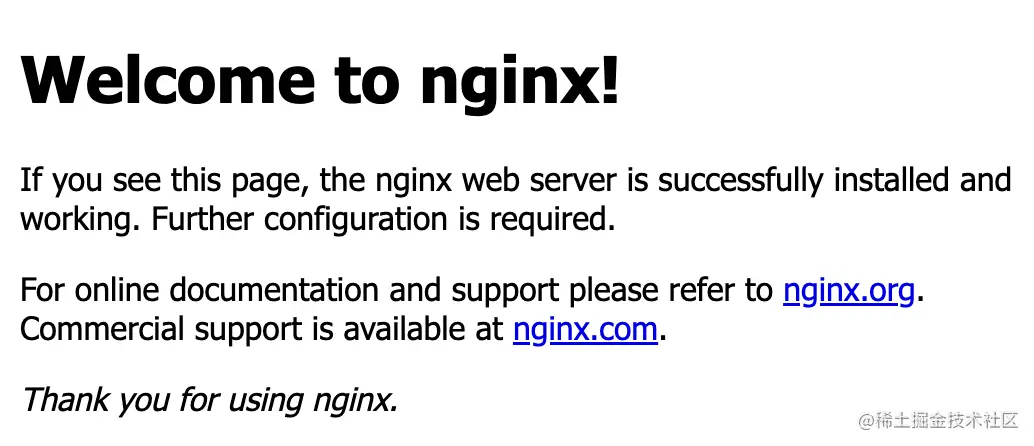This screenshot has height=446, width=1034.
Task: Click the '@稀土掘金技术社区' watermark
Action: (938, 421)
